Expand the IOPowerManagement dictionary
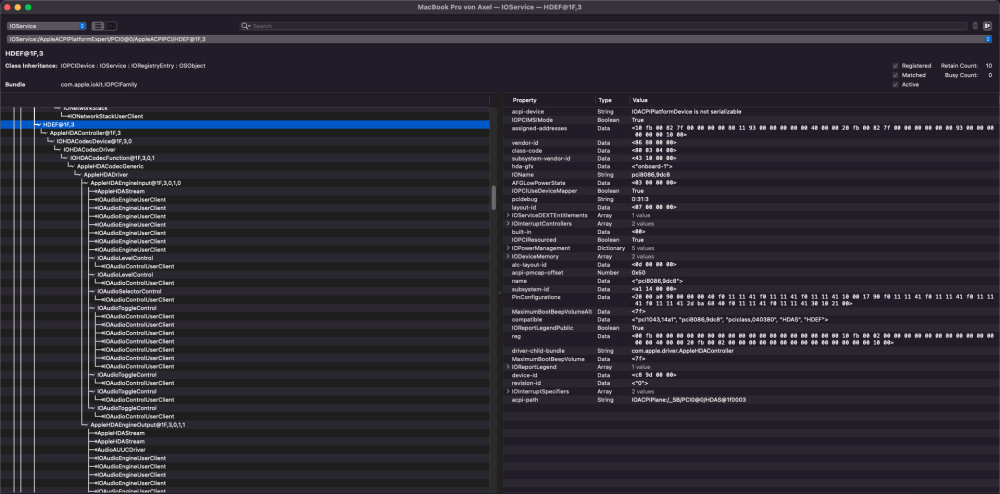 click(508, 248)
